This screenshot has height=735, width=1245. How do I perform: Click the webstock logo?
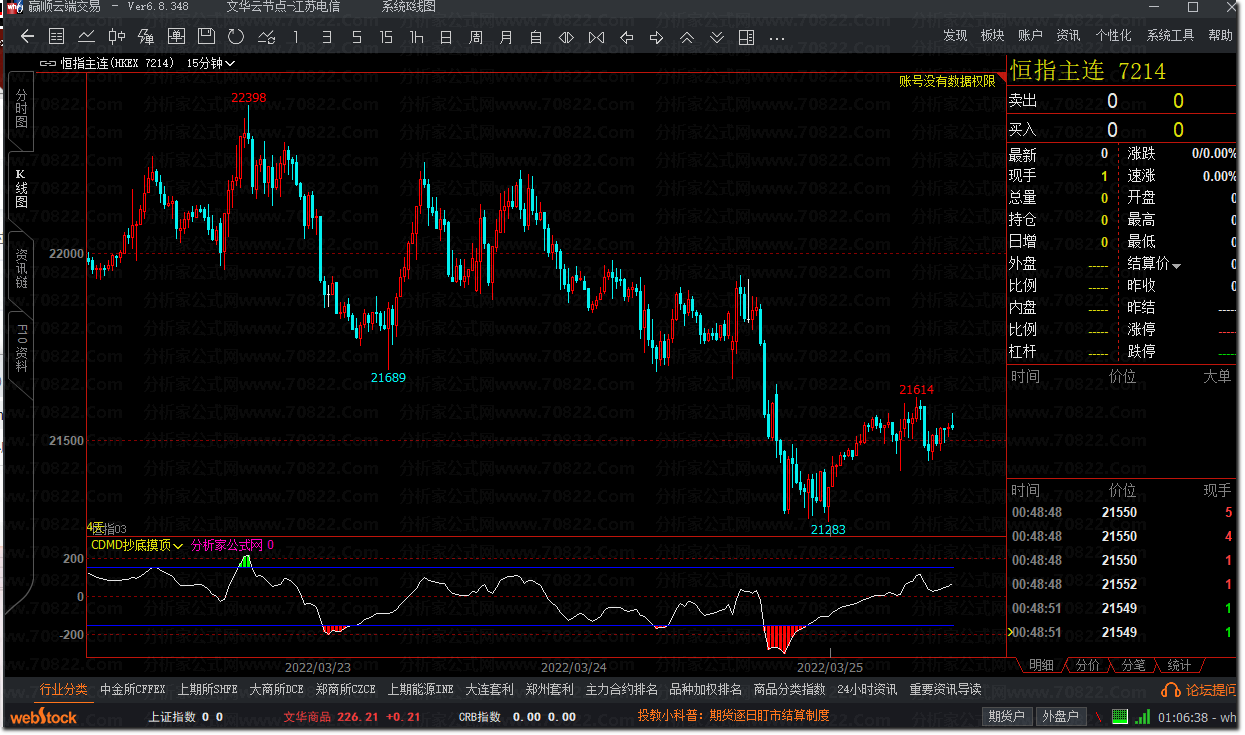pos(43,717)
